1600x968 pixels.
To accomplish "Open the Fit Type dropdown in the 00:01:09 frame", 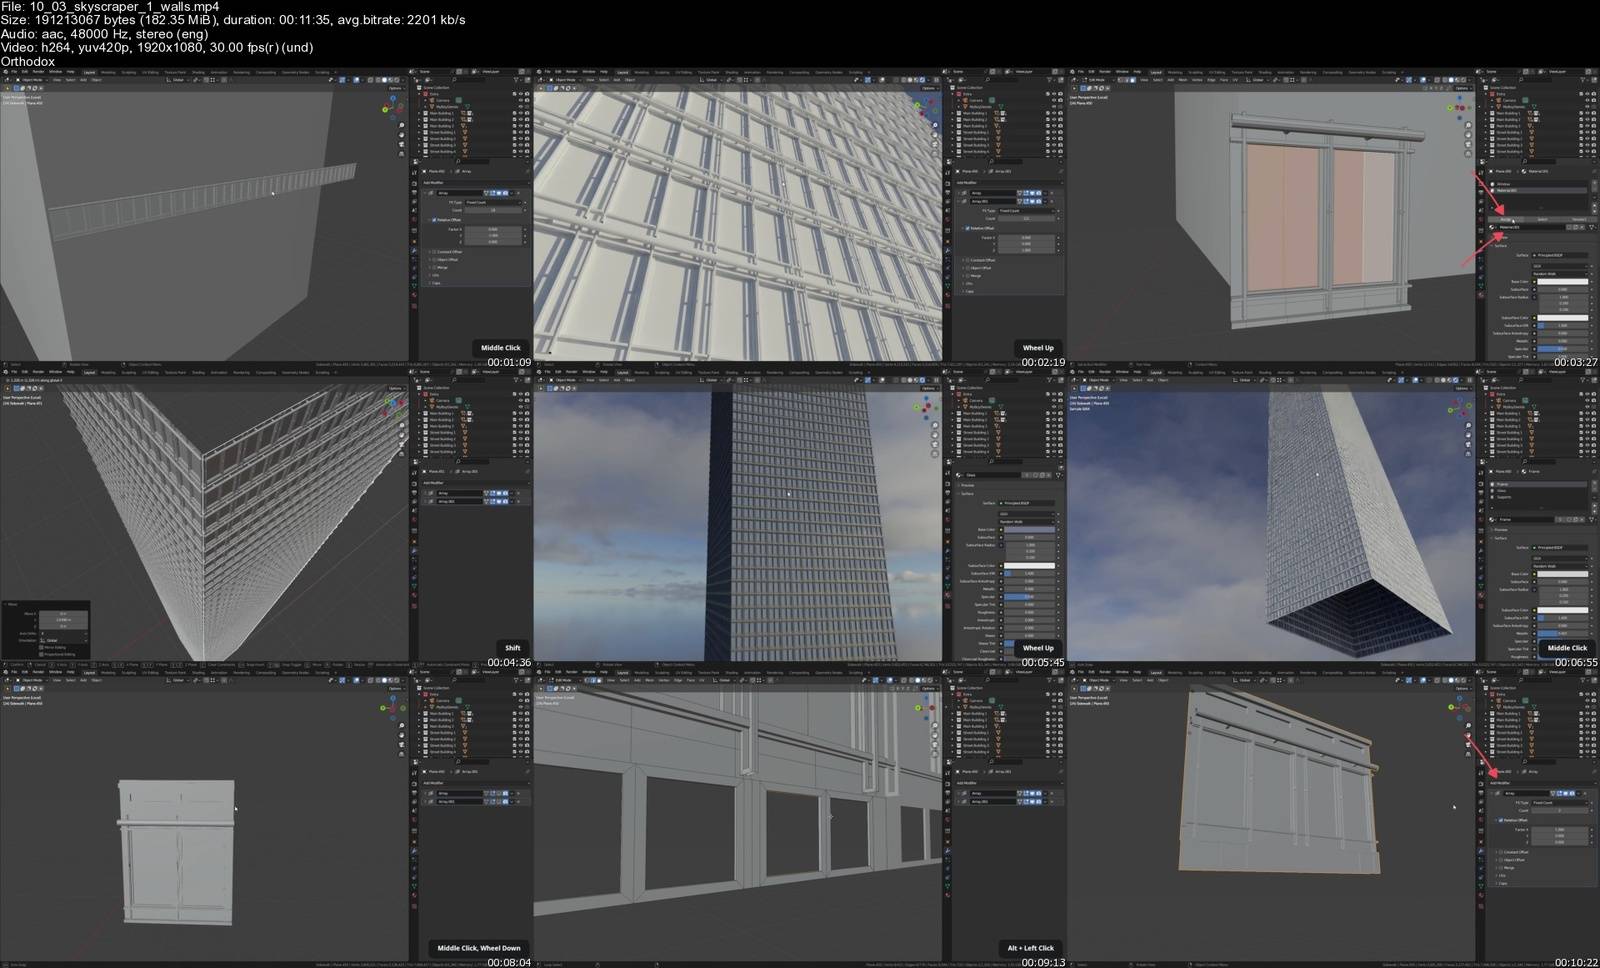I will [x=494, y=202].
